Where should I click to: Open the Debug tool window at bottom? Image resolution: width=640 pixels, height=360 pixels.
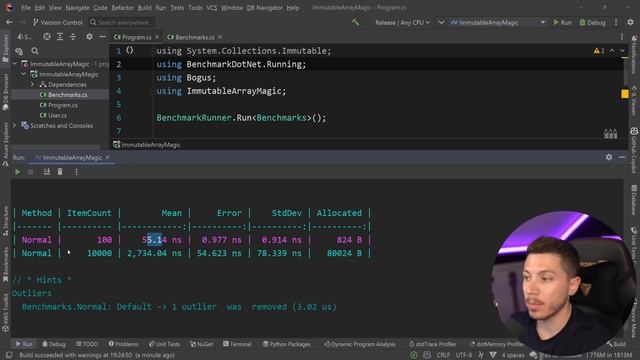[x=54, y=344]
